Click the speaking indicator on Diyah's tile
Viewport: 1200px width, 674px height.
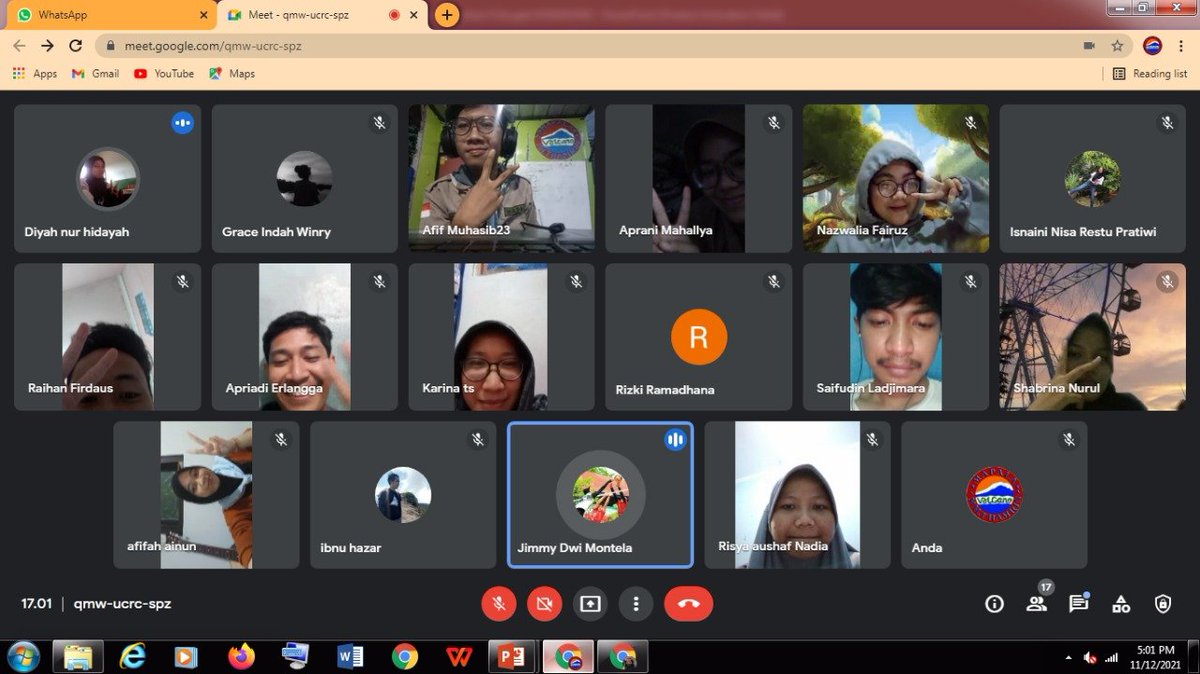pos(182,123)
